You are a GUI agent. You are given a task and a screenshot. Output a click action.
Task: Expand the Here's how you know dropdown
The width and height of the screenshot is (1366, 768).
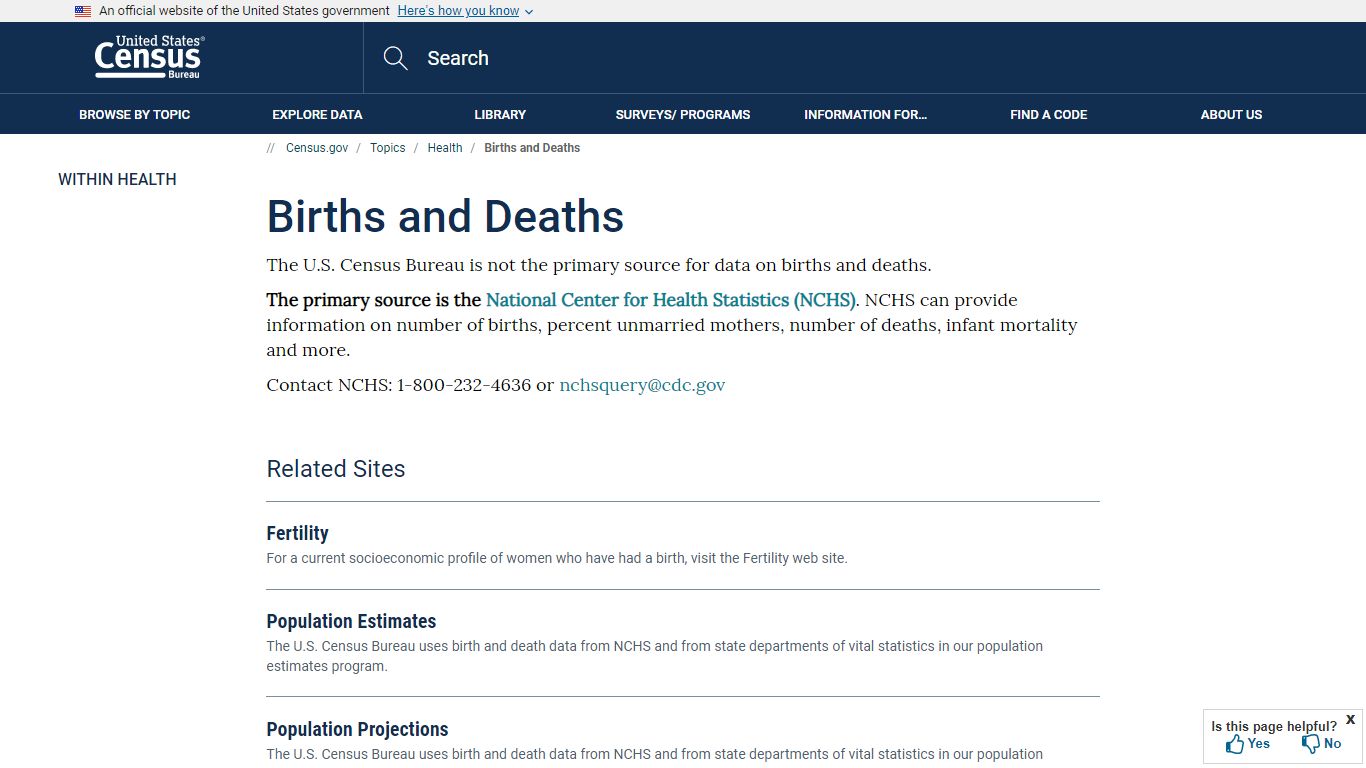465,11
